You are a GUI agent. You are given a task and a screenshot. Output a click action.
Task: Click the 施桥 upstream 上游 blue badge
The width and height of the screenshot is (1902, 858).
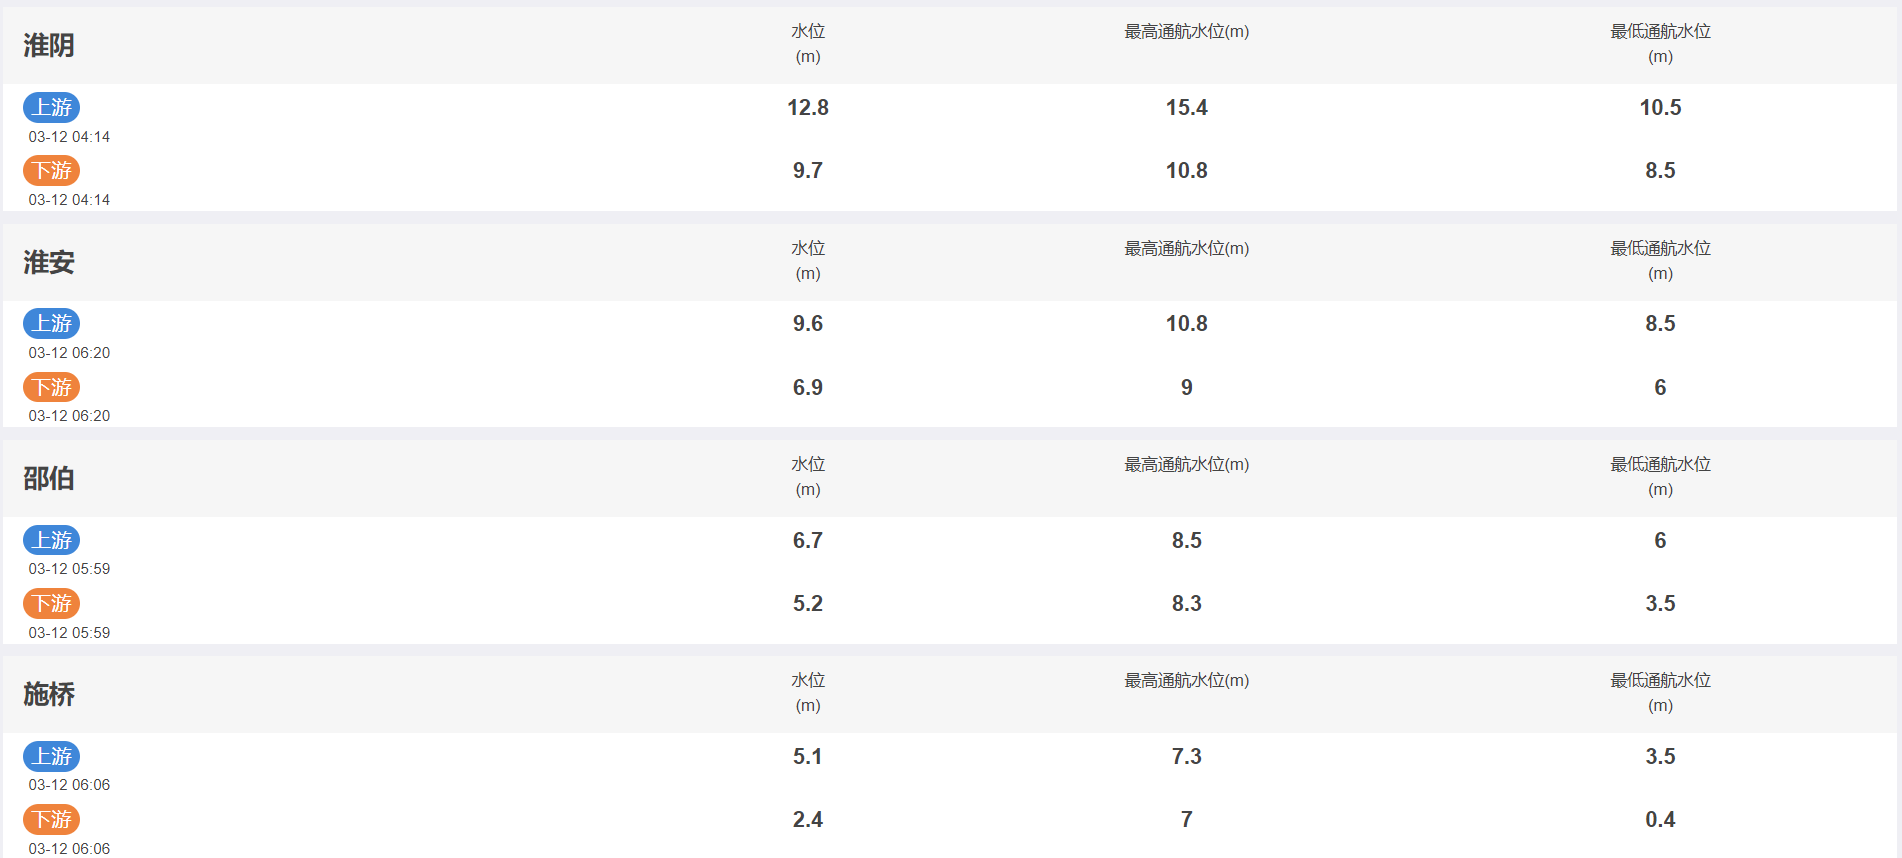pos(52,756)
